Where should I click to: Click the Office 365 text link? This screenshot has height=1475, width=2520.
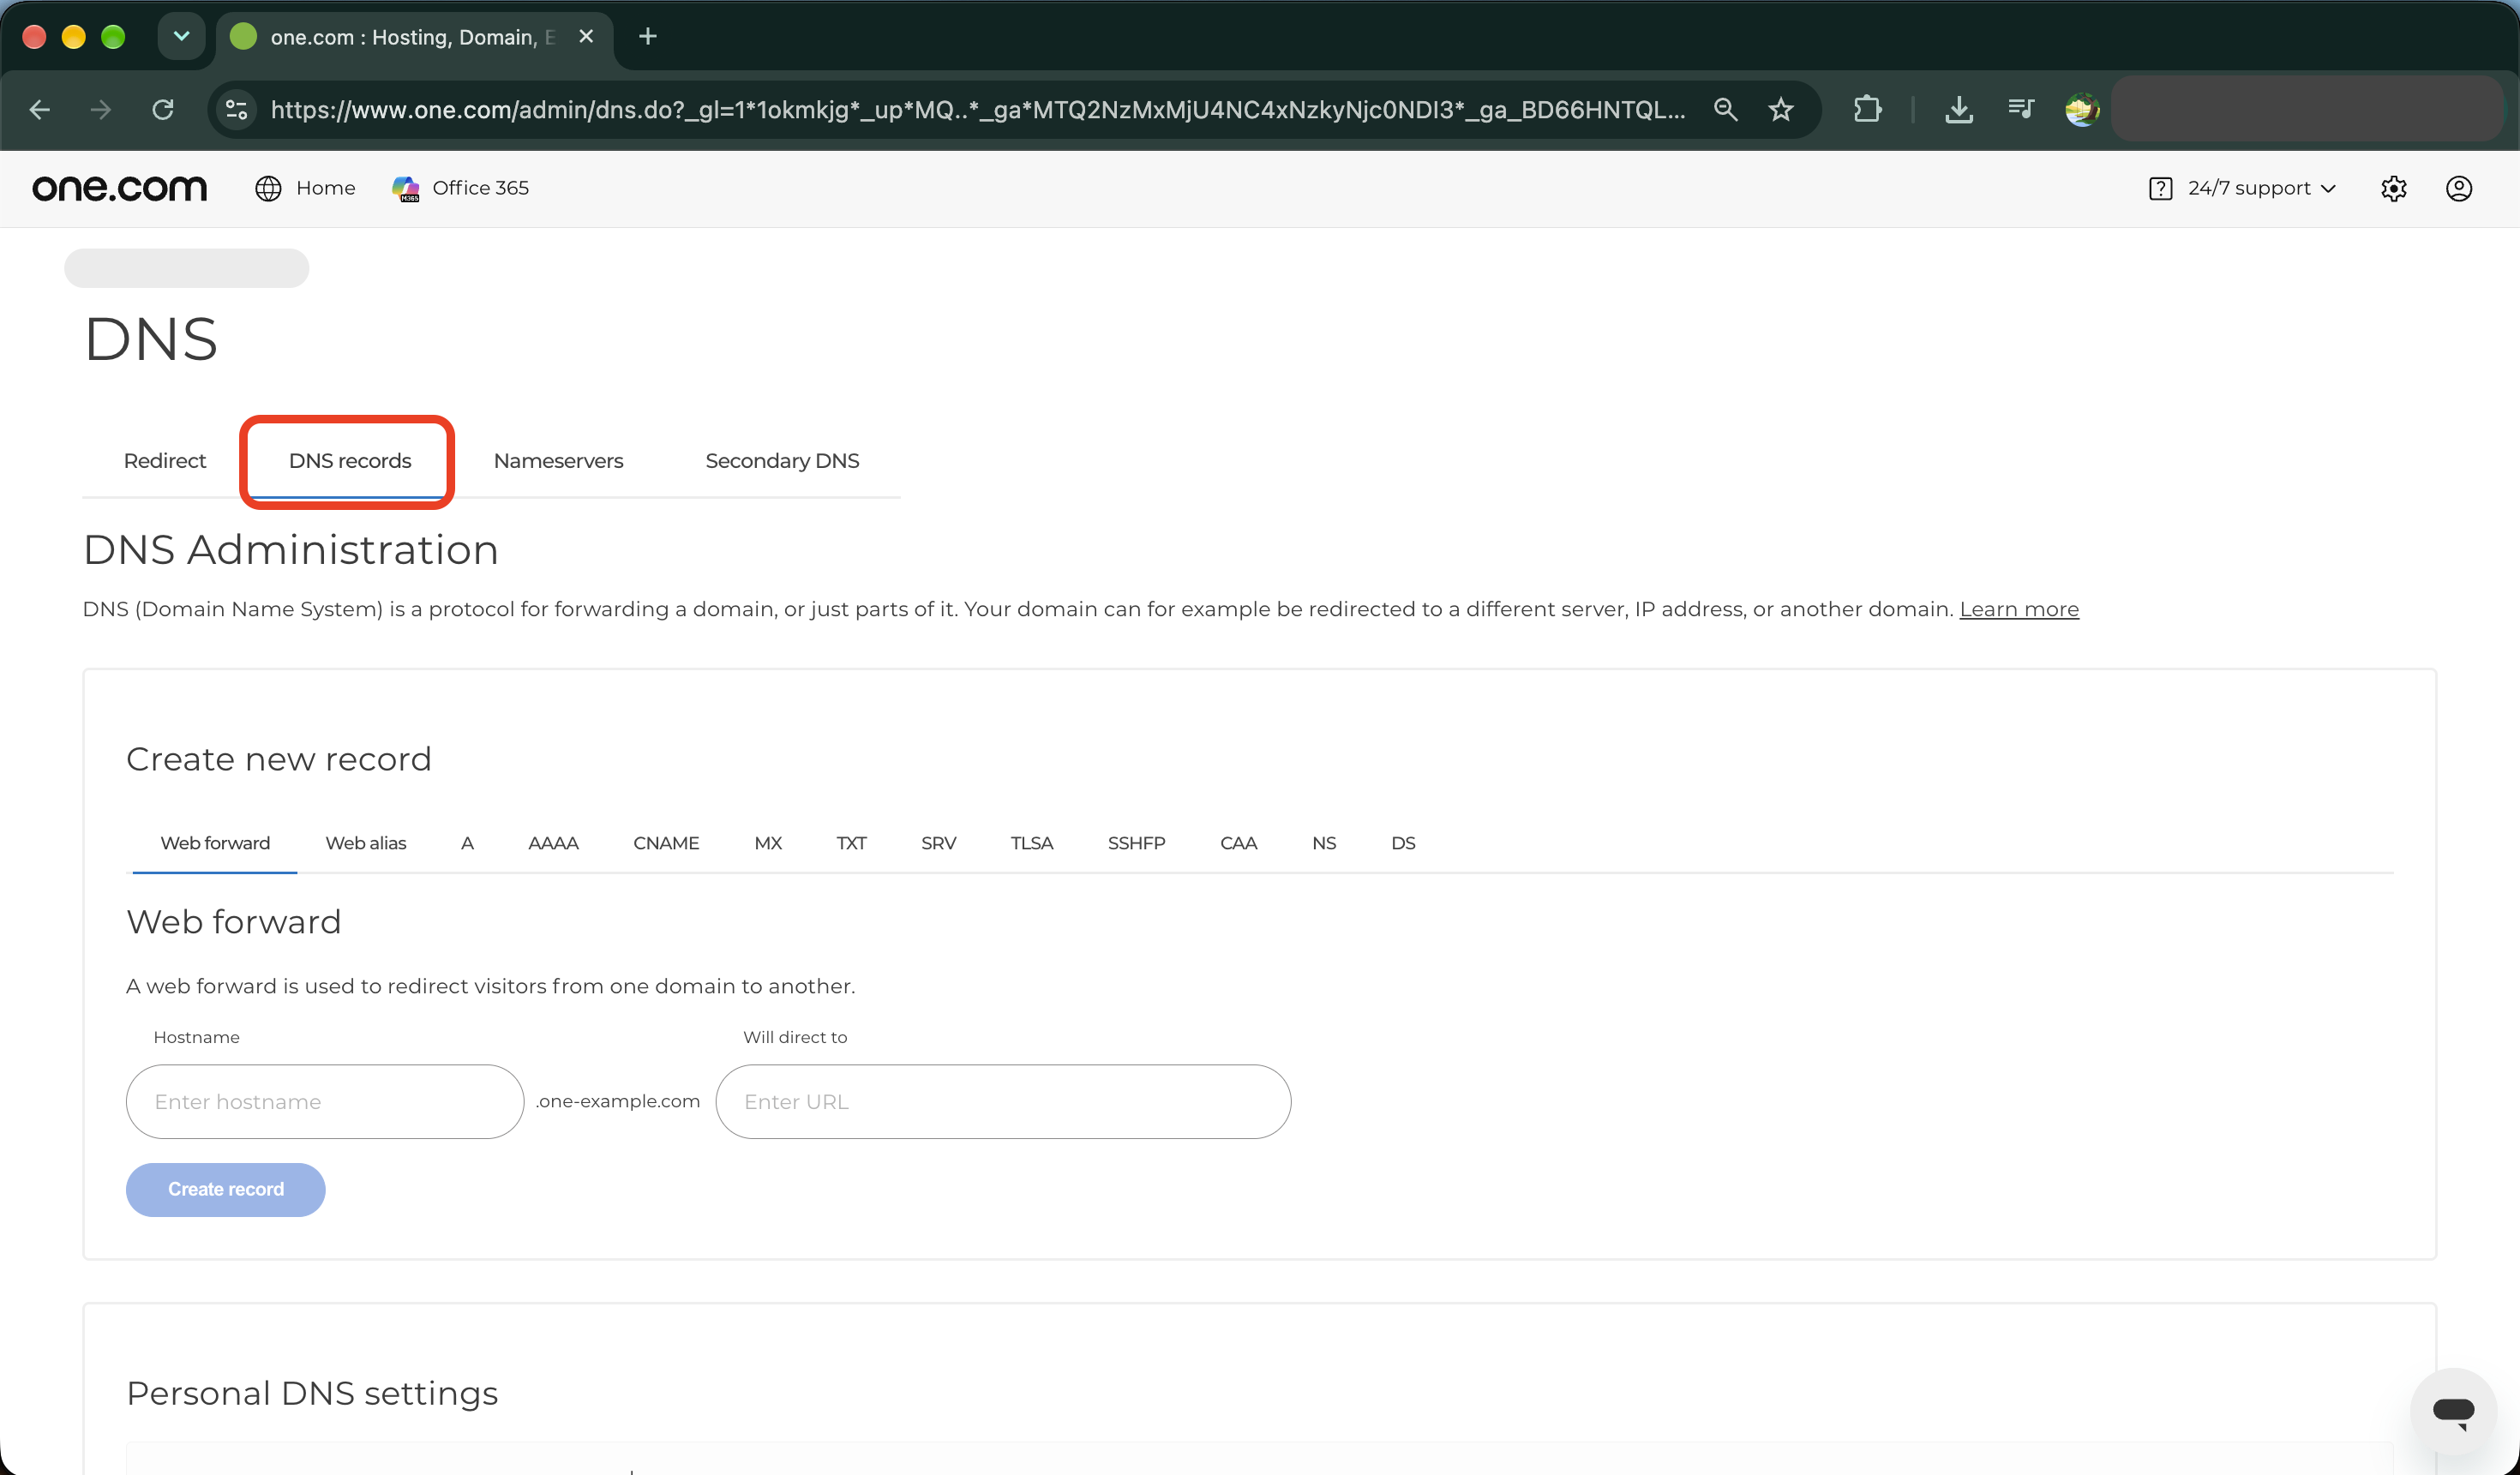point(480,188)
